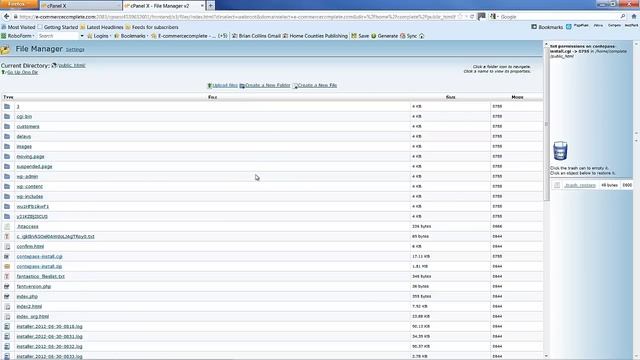This screenshot has height=360, width=640.
Task: Open the wp-content folder icon
Action: coord(7,186)
